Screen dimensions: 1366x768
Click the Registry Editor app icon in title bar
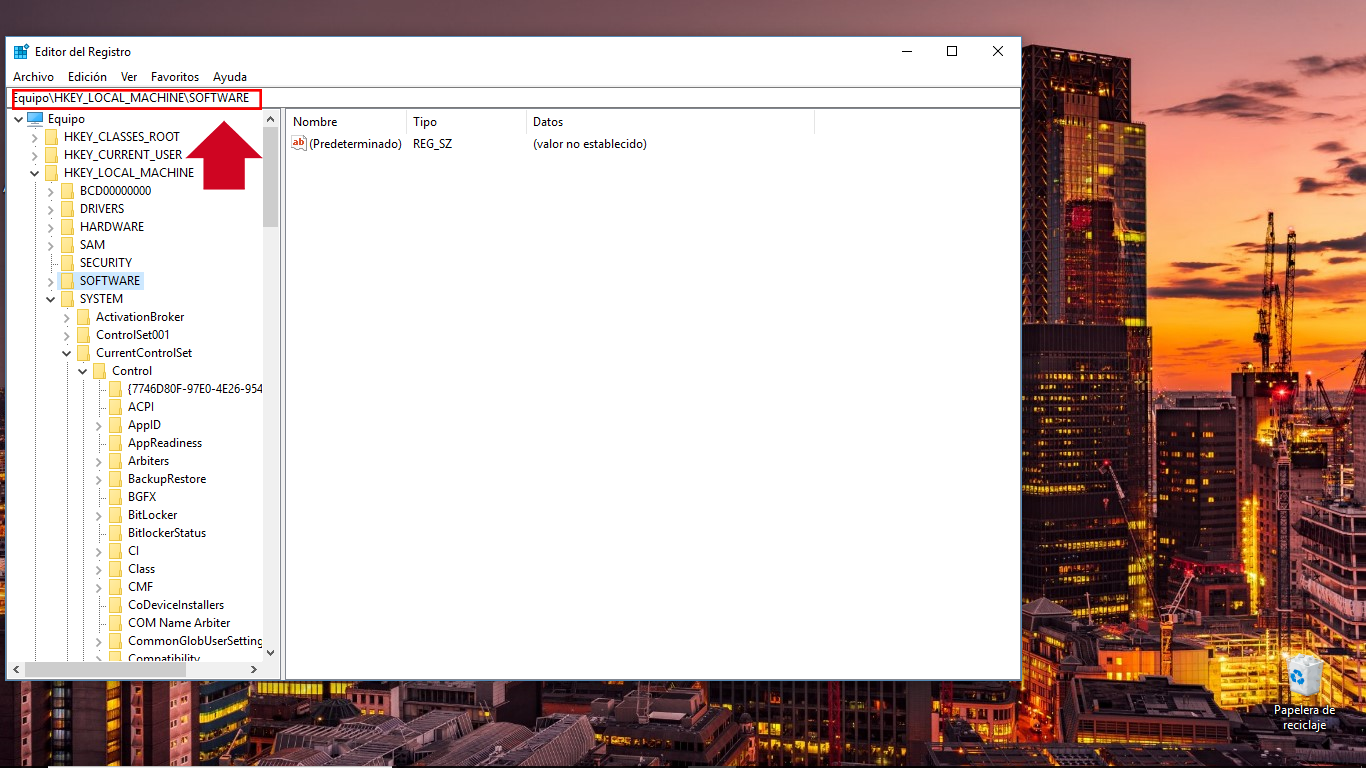[21, 52]
